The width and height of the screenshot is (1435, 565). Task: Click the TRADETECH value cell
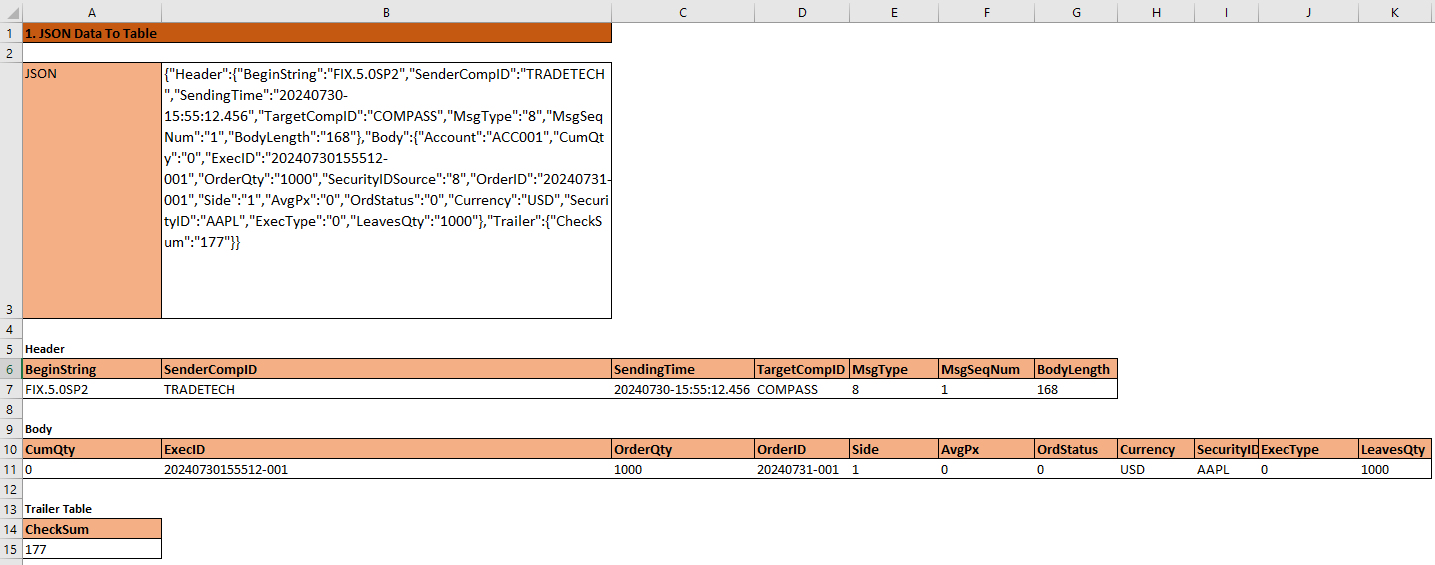(386, 389)
